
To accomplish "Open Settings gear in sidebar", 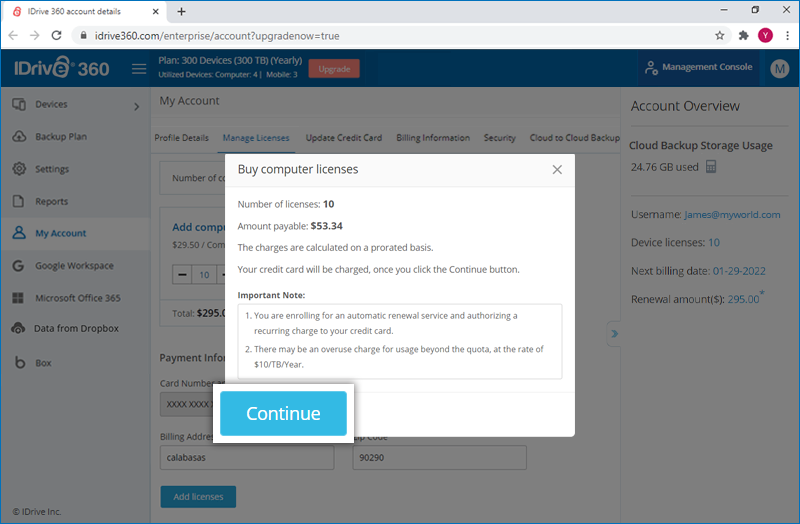I will click(19, 169).
